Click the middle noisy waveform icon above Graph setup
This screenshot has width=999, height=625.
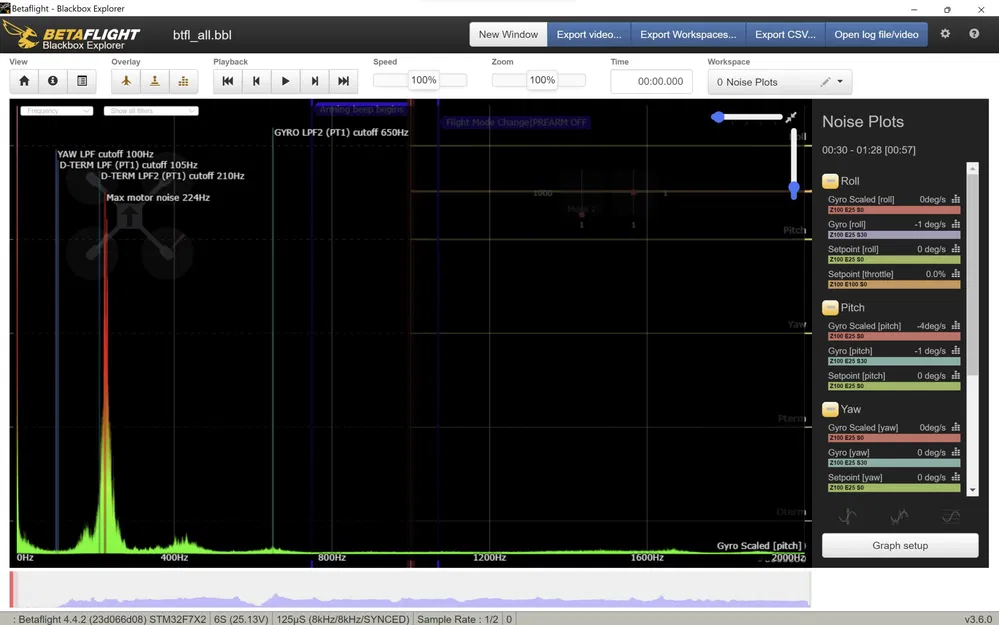pos(899,516)
